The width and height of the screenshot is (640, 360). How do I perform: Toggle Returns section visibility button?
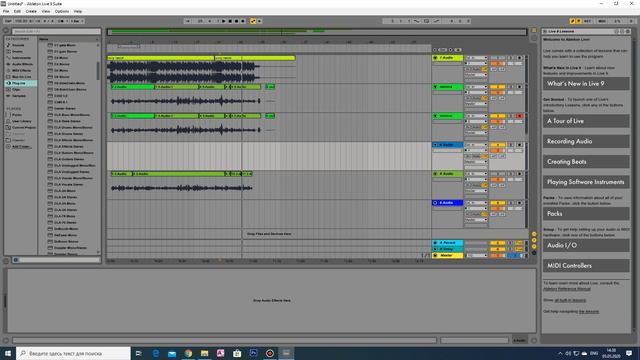coord(534,240)
